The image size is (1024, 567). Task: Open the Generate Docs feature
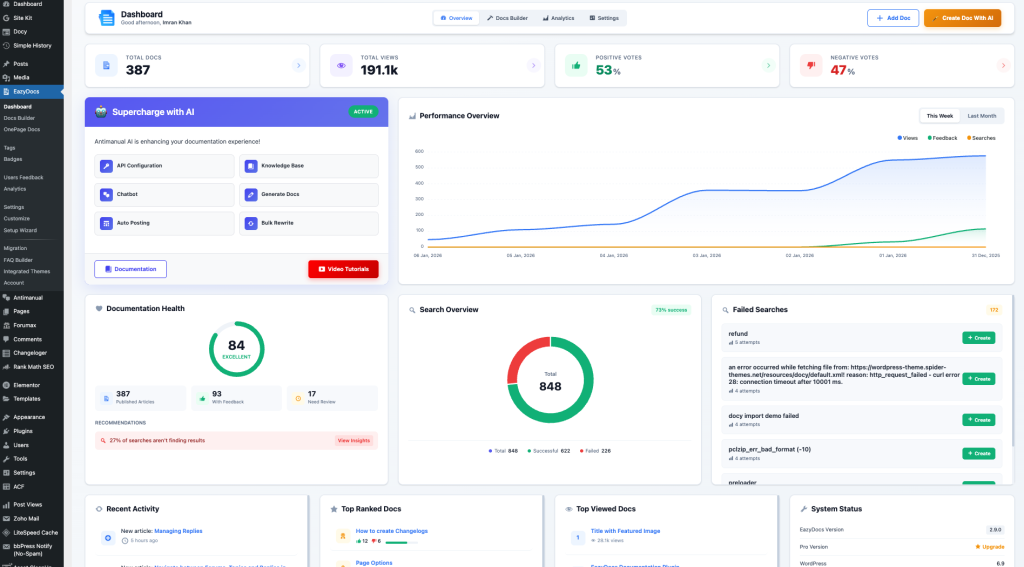(x=309, y=195)
